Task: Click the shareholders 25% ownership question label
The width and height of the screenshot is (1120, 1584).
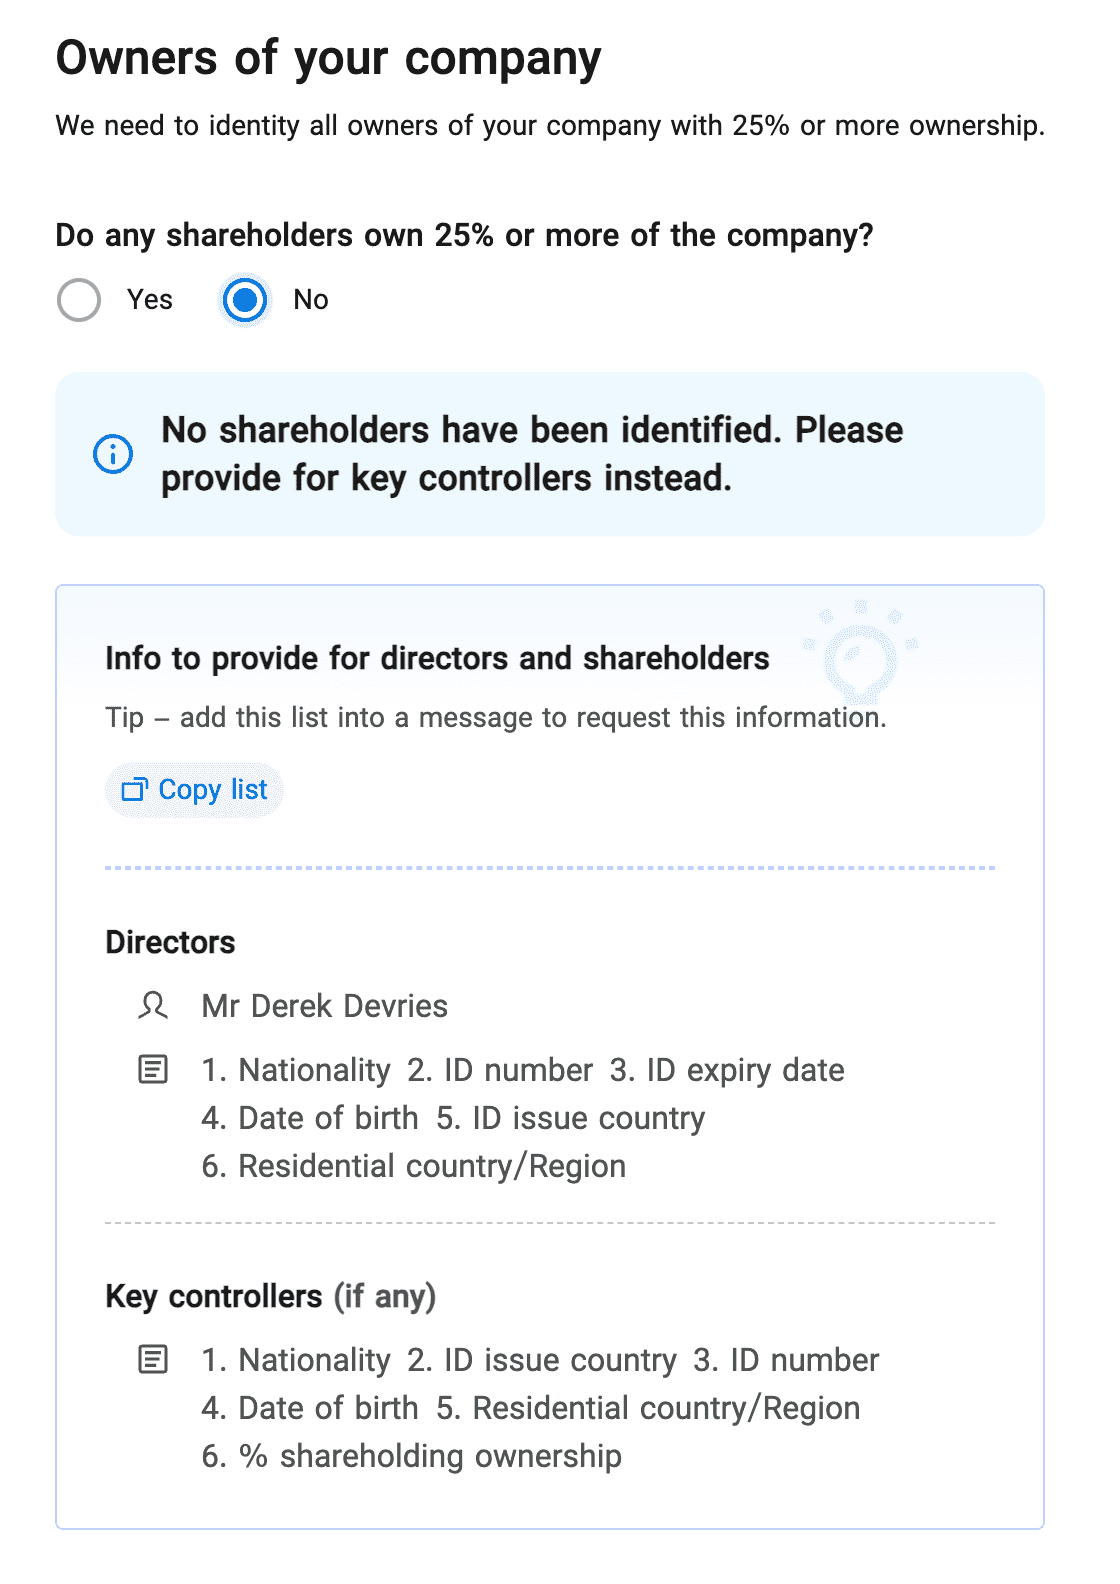Action: point(464,235)
